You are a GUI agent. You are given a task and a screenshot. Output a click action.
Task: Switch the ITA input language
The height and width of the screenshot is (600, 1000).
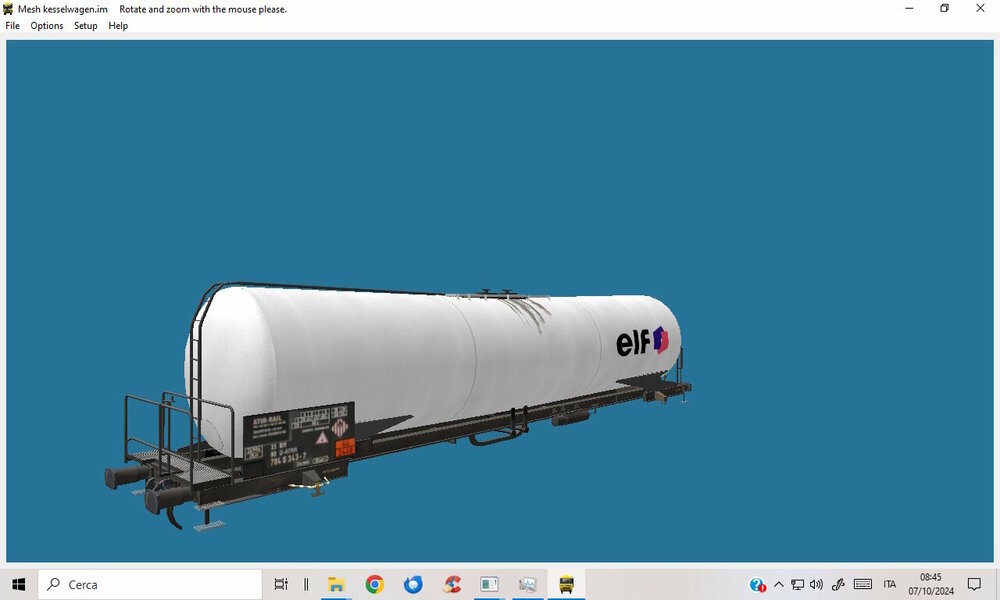click(x=890, y=584)
